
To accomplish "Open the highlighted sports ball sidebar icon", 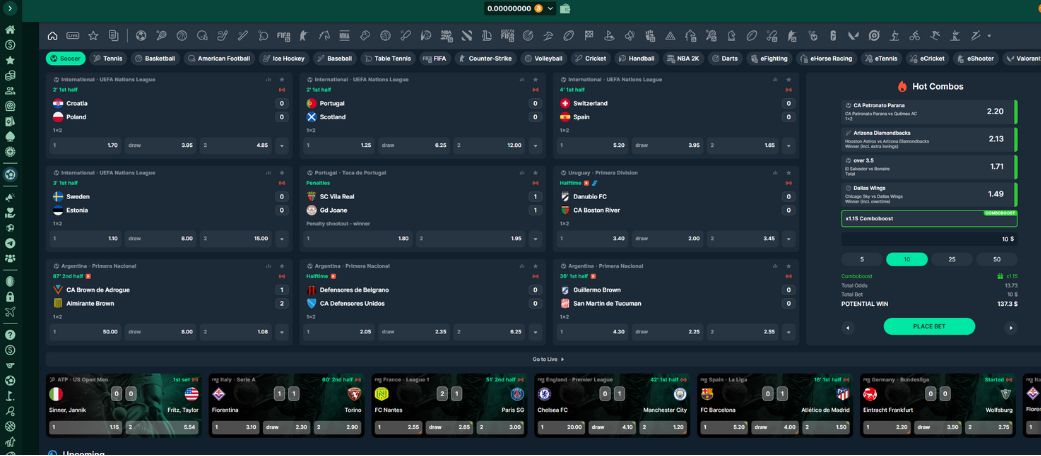I will click(x=10, y=175).
